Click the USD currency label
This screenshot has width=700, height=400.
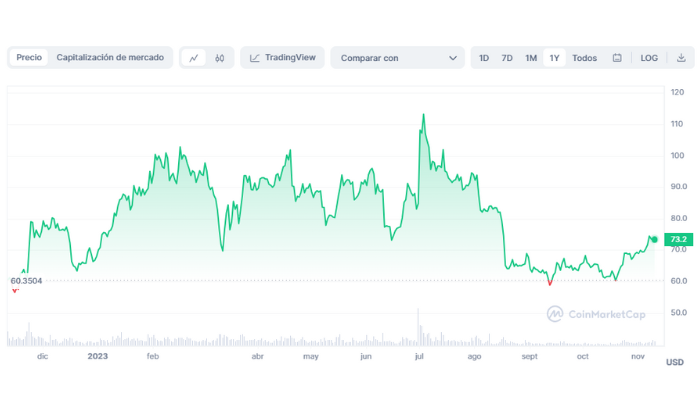pyautogui.click(x=675, y=362)
